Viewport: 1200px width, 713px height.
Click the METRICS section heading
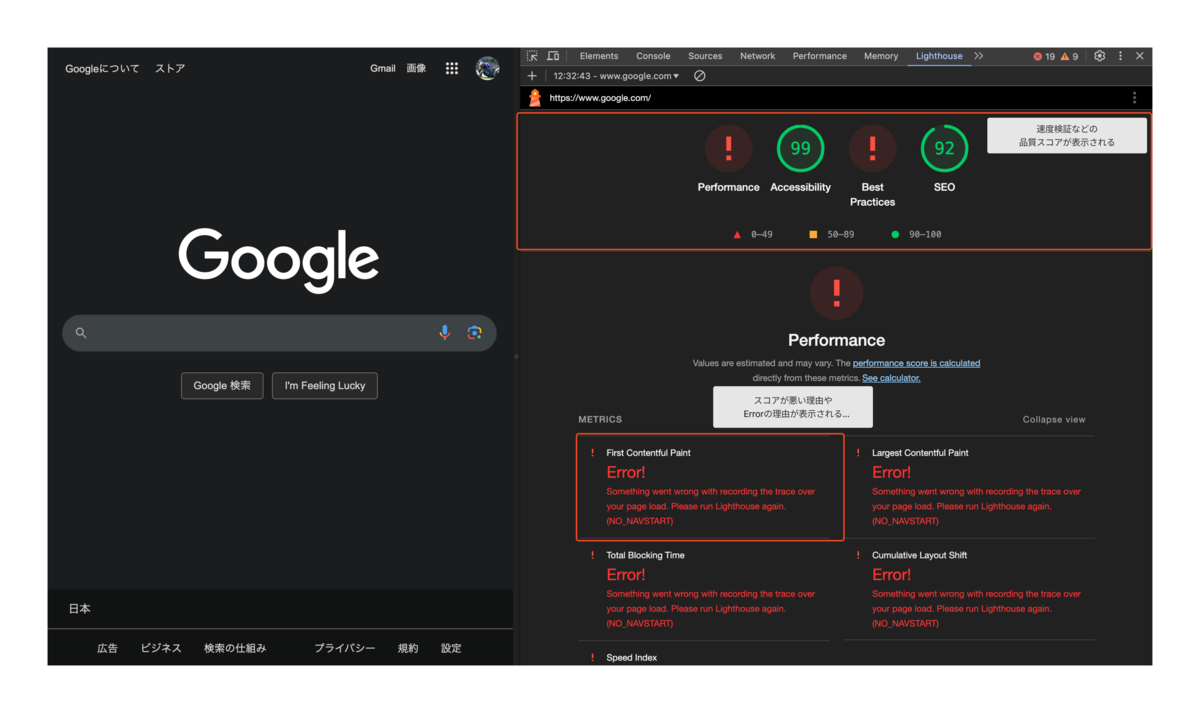600,420
